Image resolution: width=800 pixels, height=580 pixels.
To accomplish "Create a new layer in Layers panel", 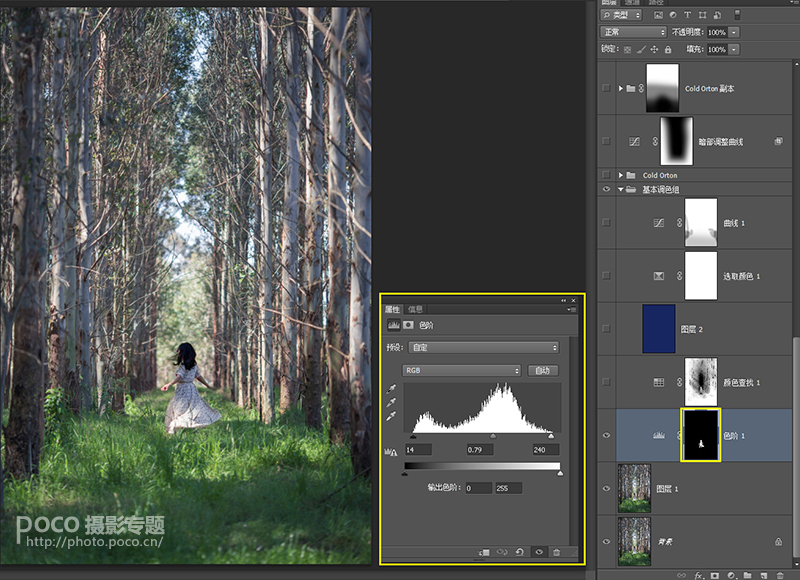I will pos(764,575).
